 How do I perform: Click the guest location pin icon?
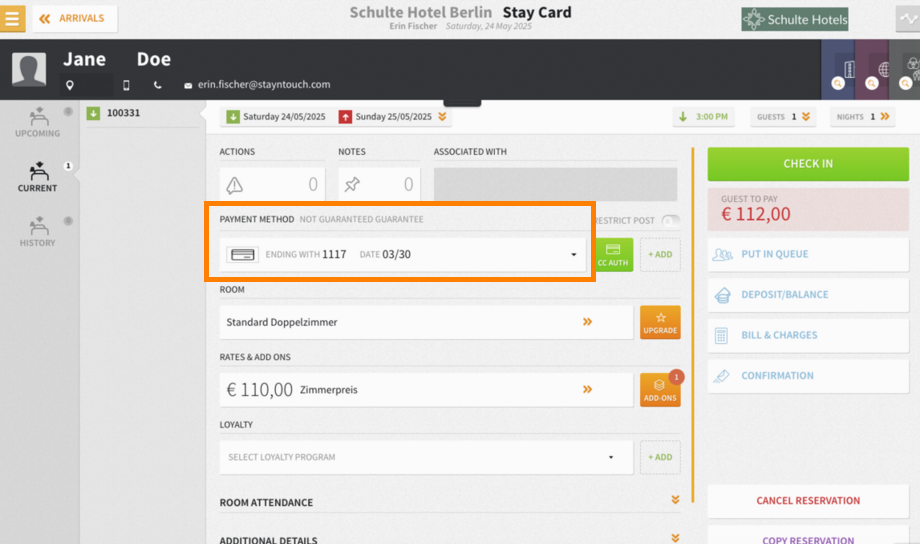pyautogui.click(x=70, y=86)
